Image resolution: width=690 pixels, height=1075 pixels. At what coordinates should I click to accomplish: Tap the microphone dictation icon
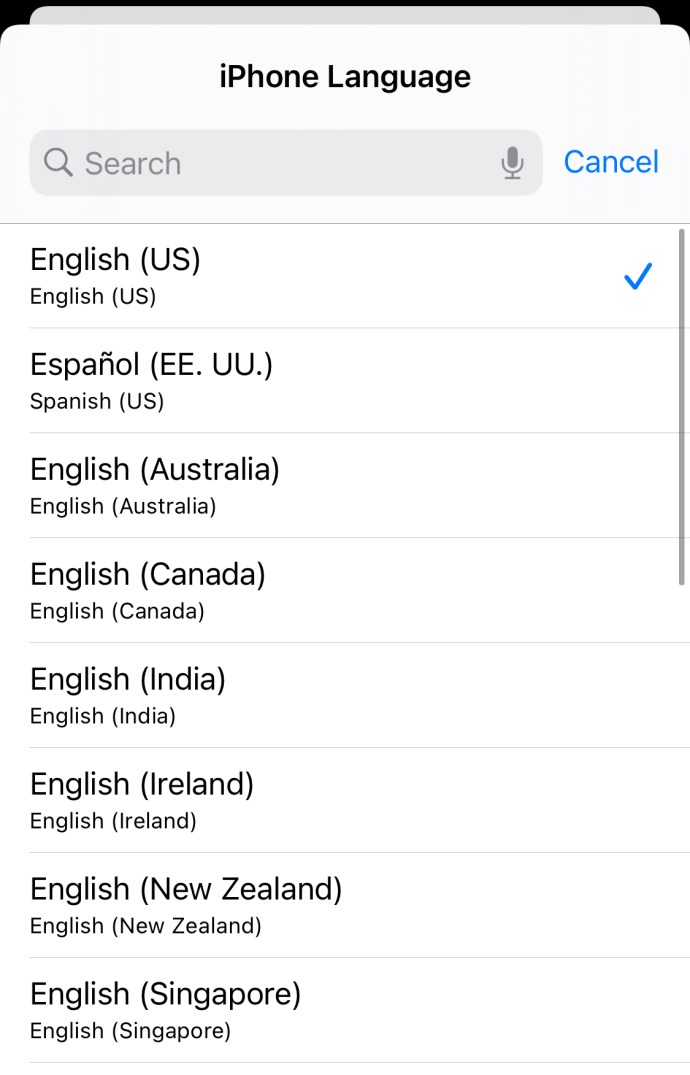click(x=512, y=163)
